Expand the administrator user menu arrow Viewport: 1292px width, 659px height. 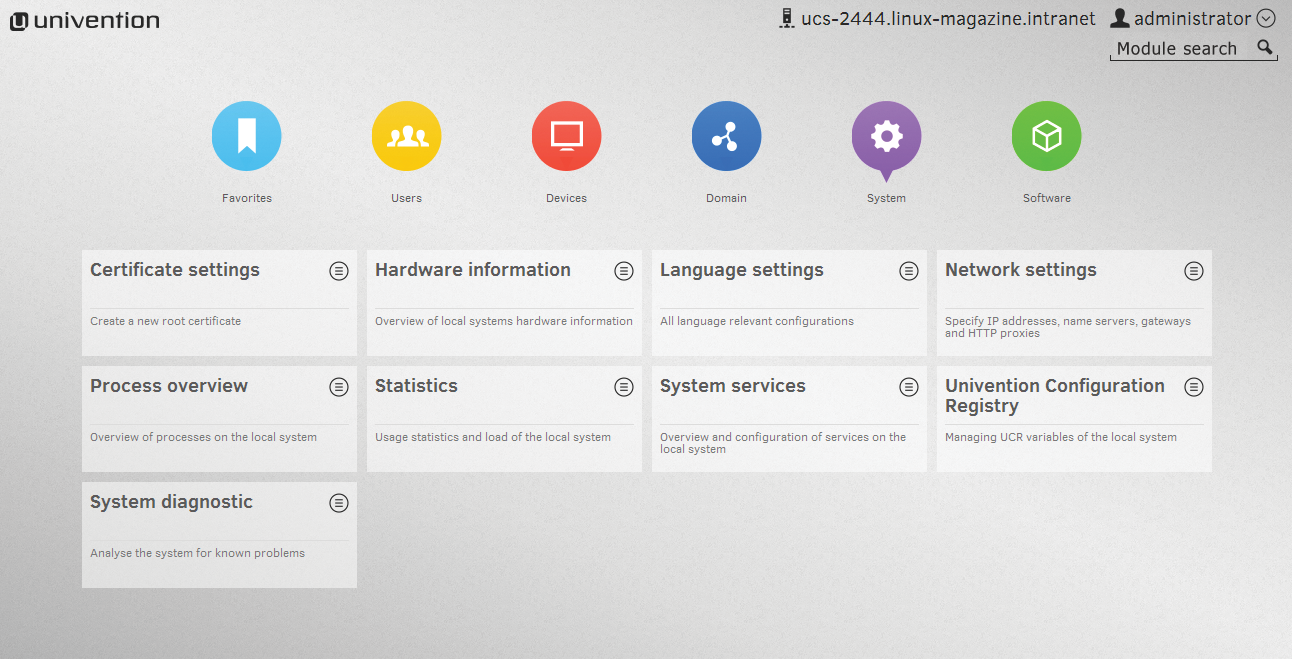click(x=1266, y=18)
